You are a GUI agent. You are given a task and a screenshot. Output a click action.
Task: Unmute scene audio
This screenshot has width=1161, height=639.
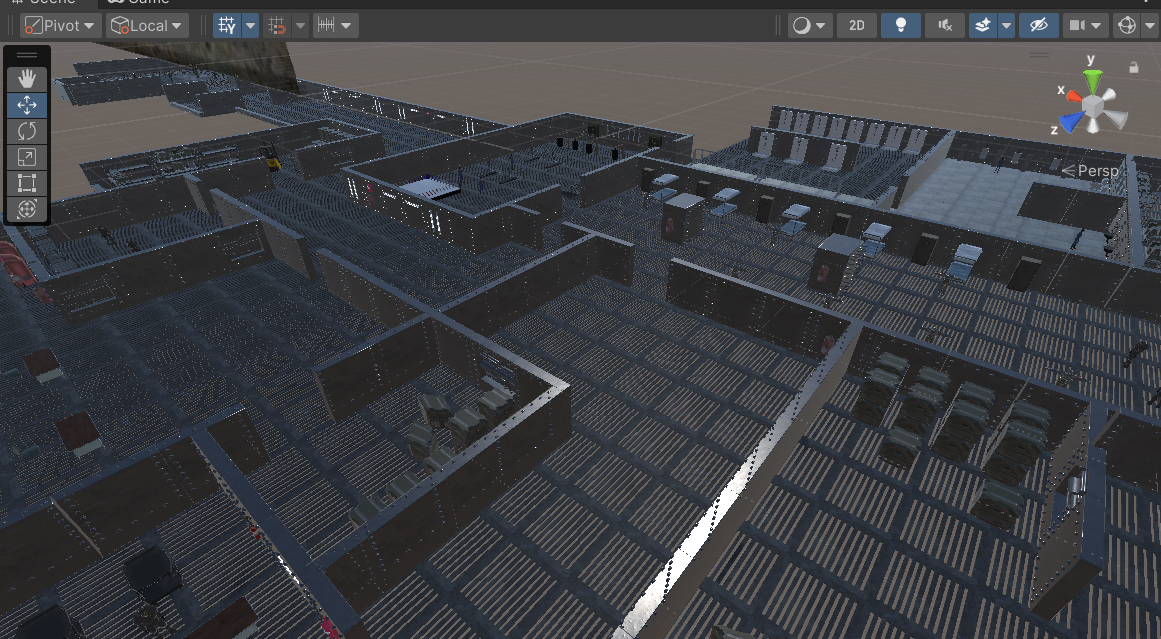(x=944, y=25)
